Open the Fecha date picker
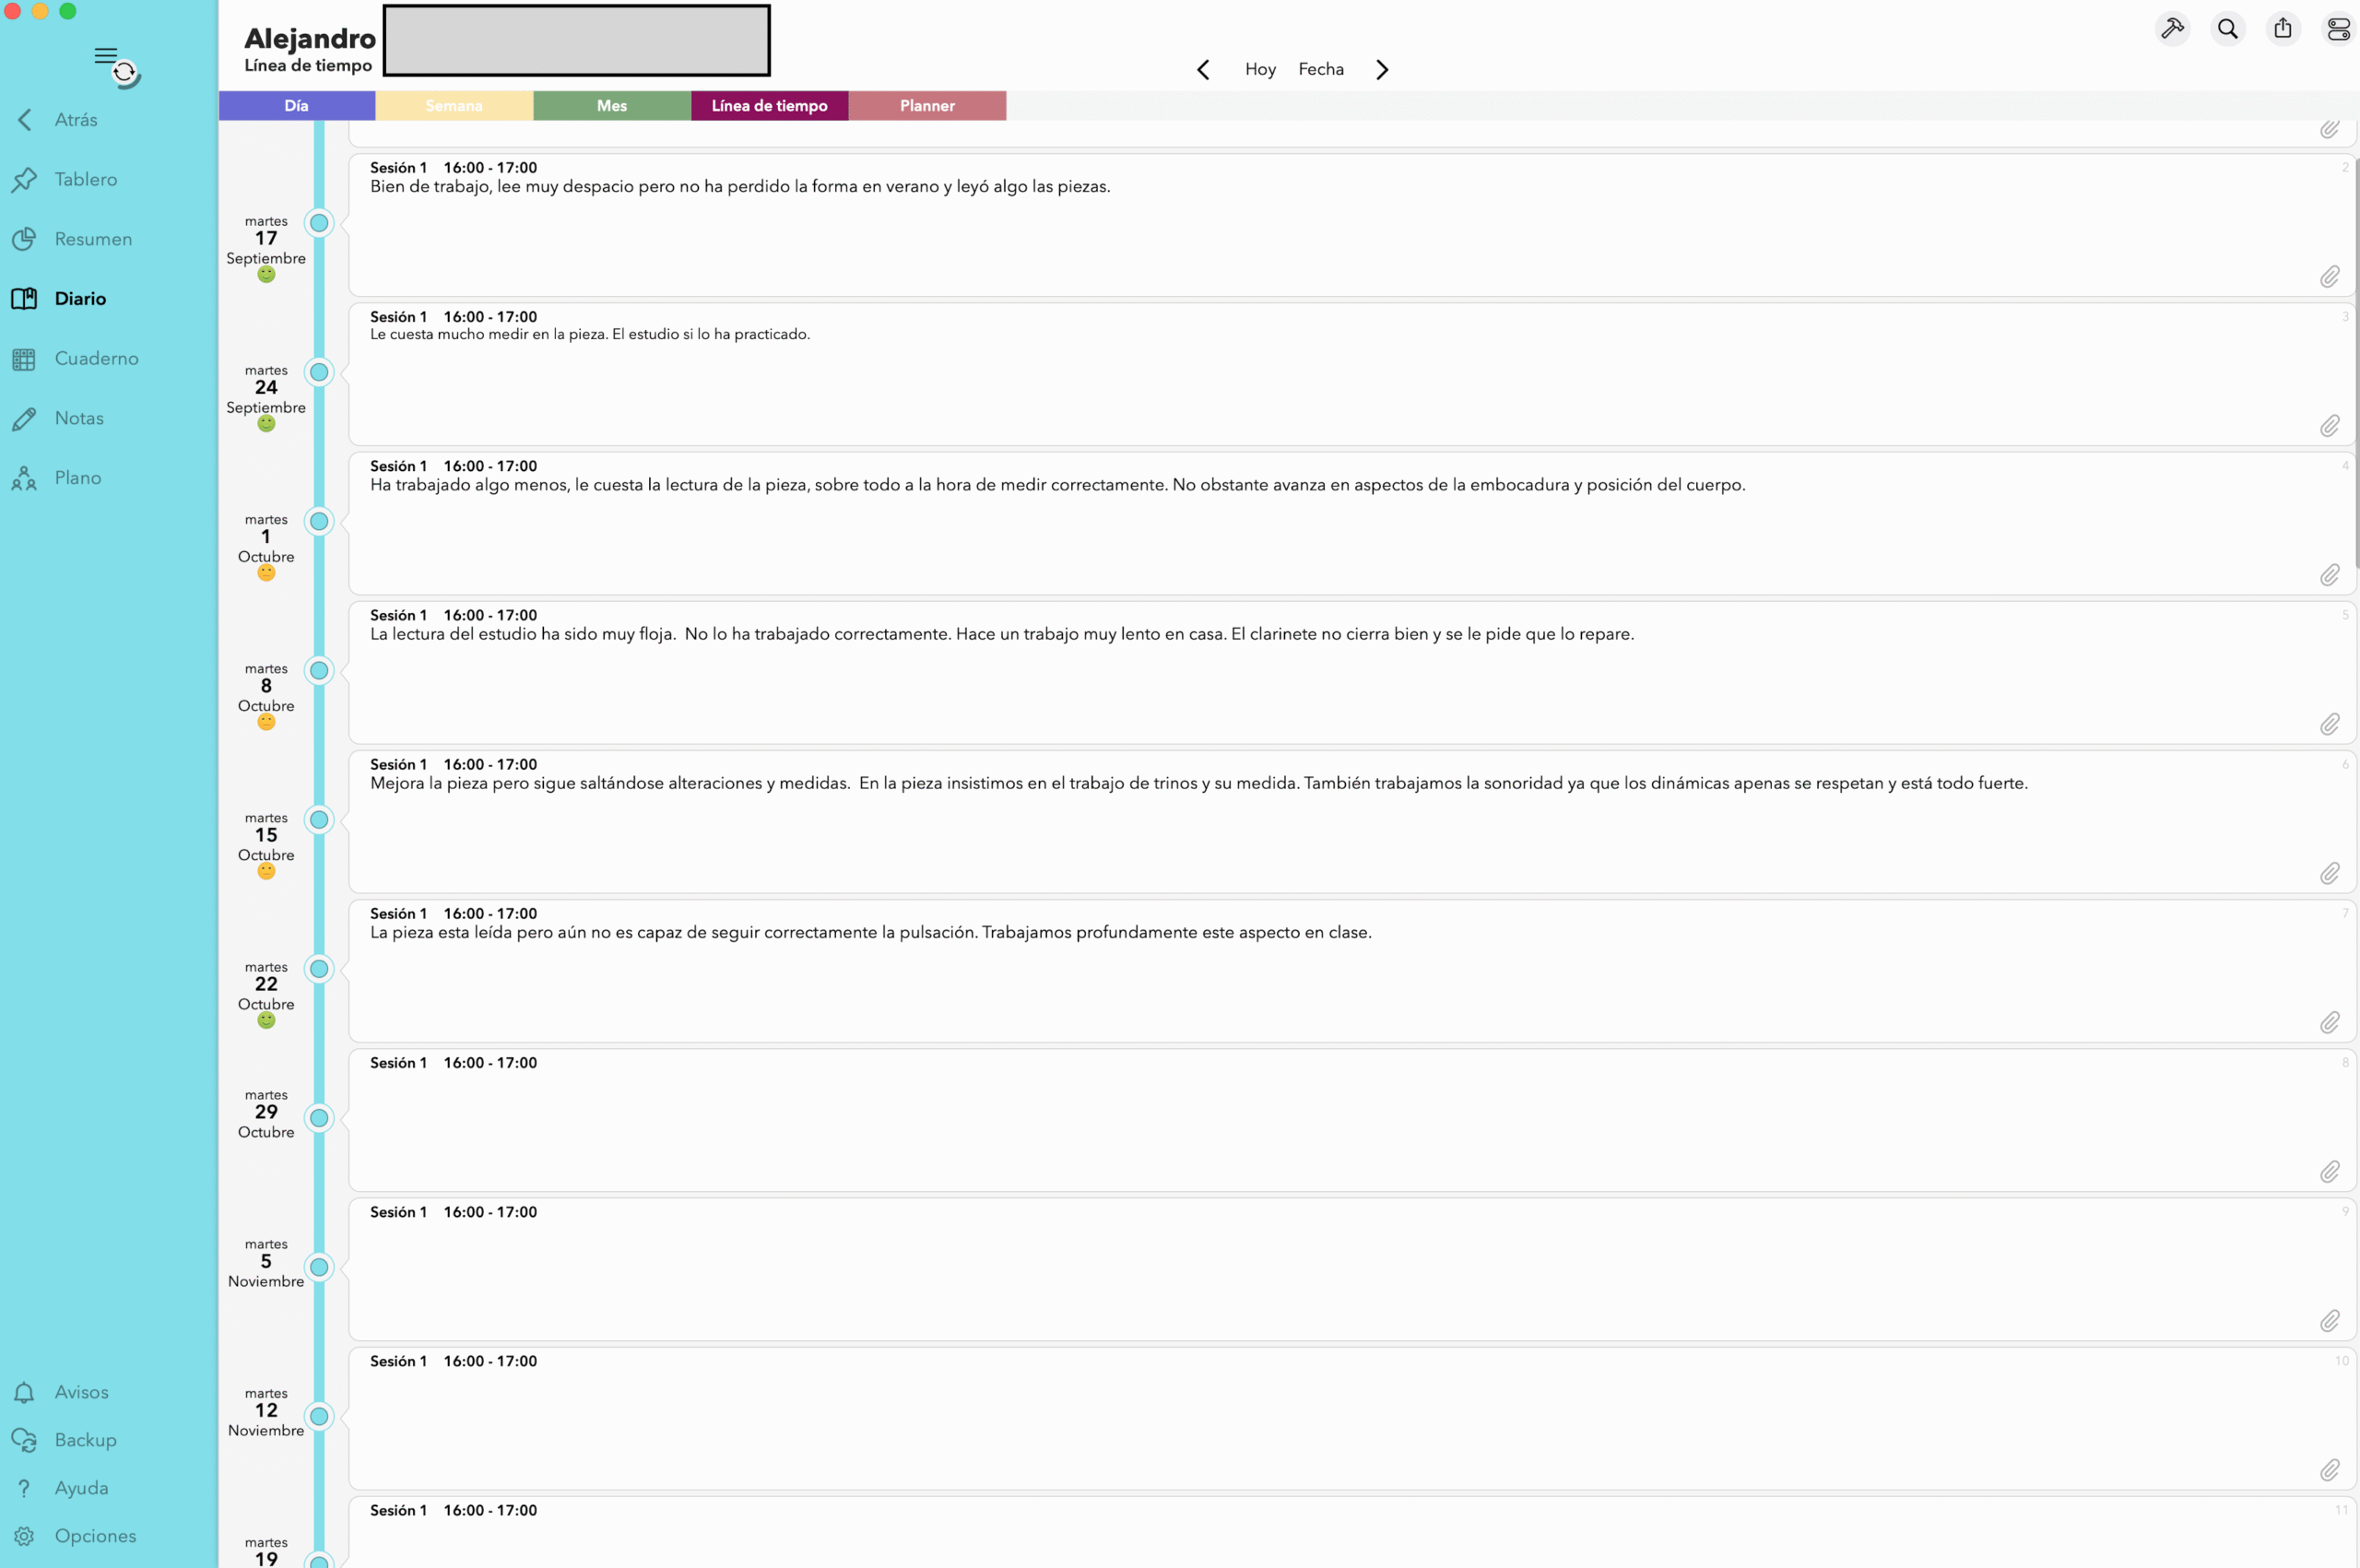 (1320, 69)
